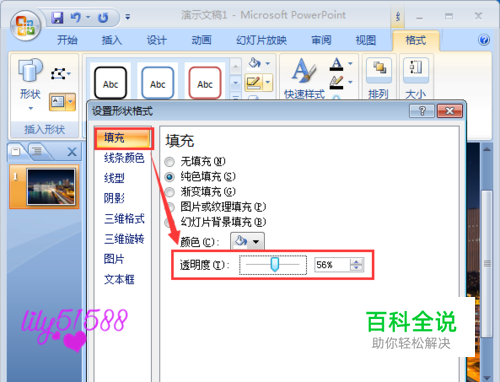This screenshot has width=500, height=382.
Task: Click the shape outline pencil icon
Action: tap(254, 82)
